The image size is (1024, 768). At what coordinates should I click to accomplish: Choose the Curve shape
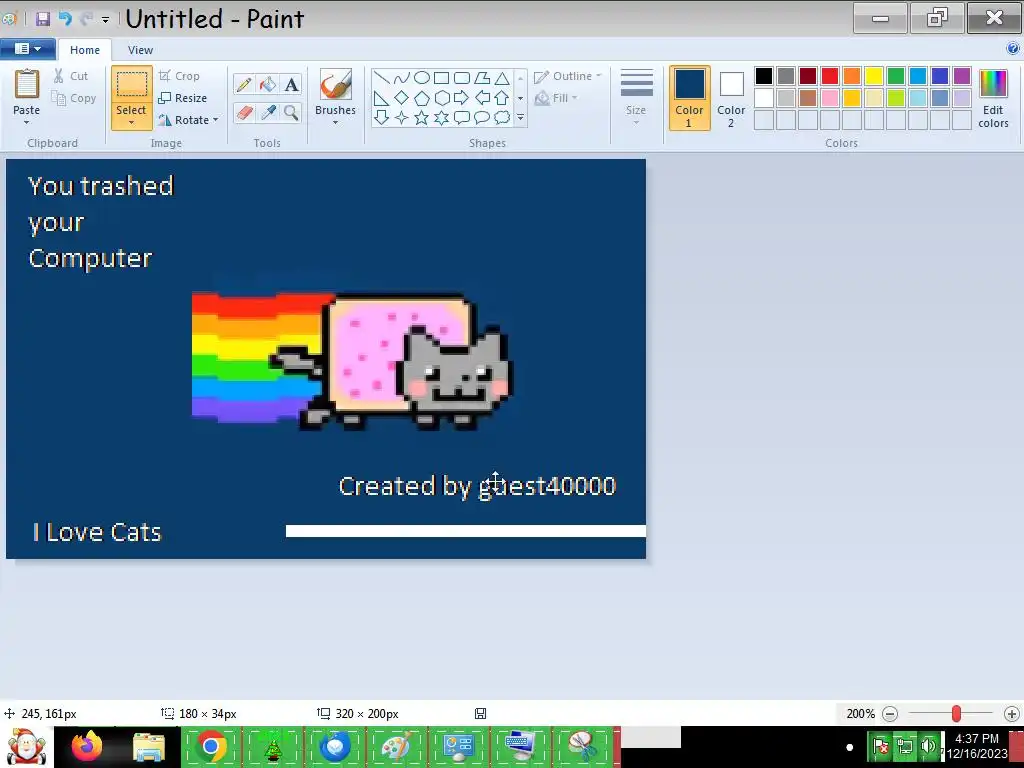[402, 78]
